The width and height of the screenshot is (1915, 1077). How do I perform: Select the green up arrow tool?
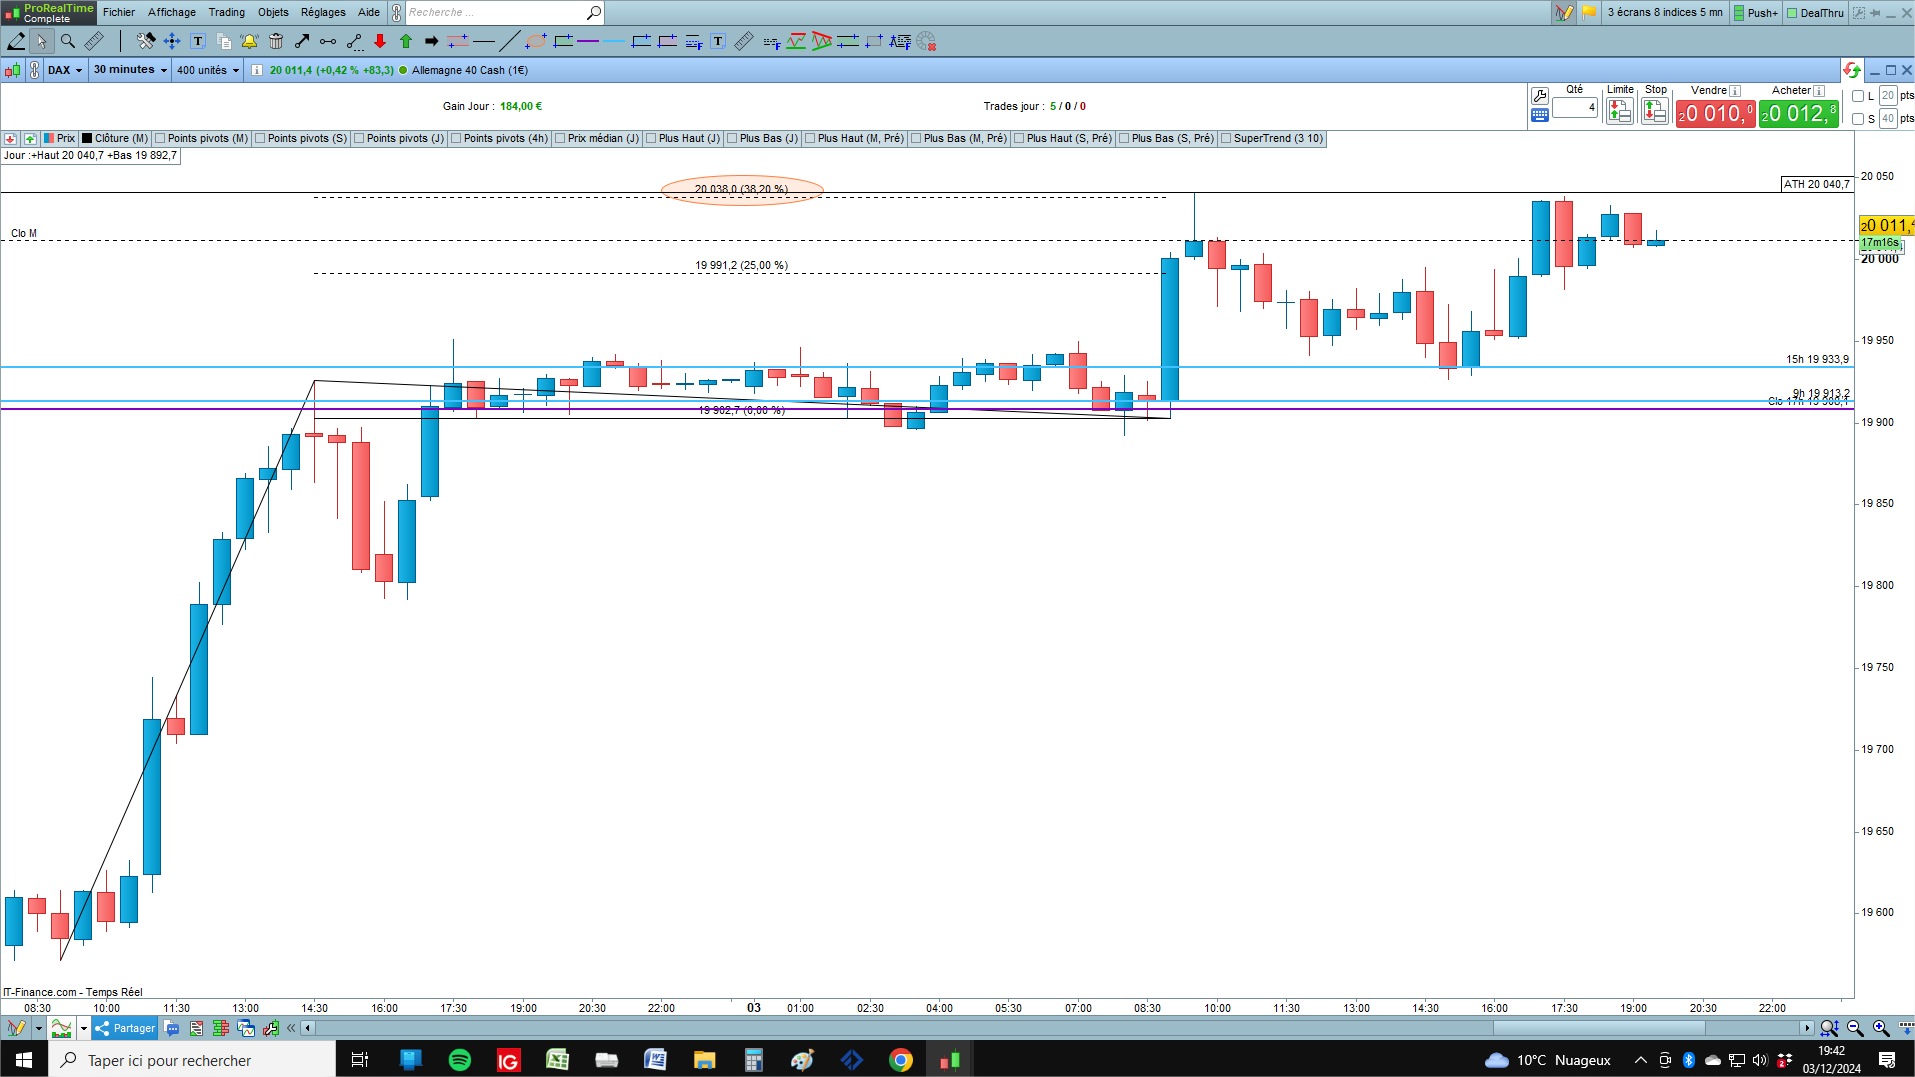tap(406, 41)
